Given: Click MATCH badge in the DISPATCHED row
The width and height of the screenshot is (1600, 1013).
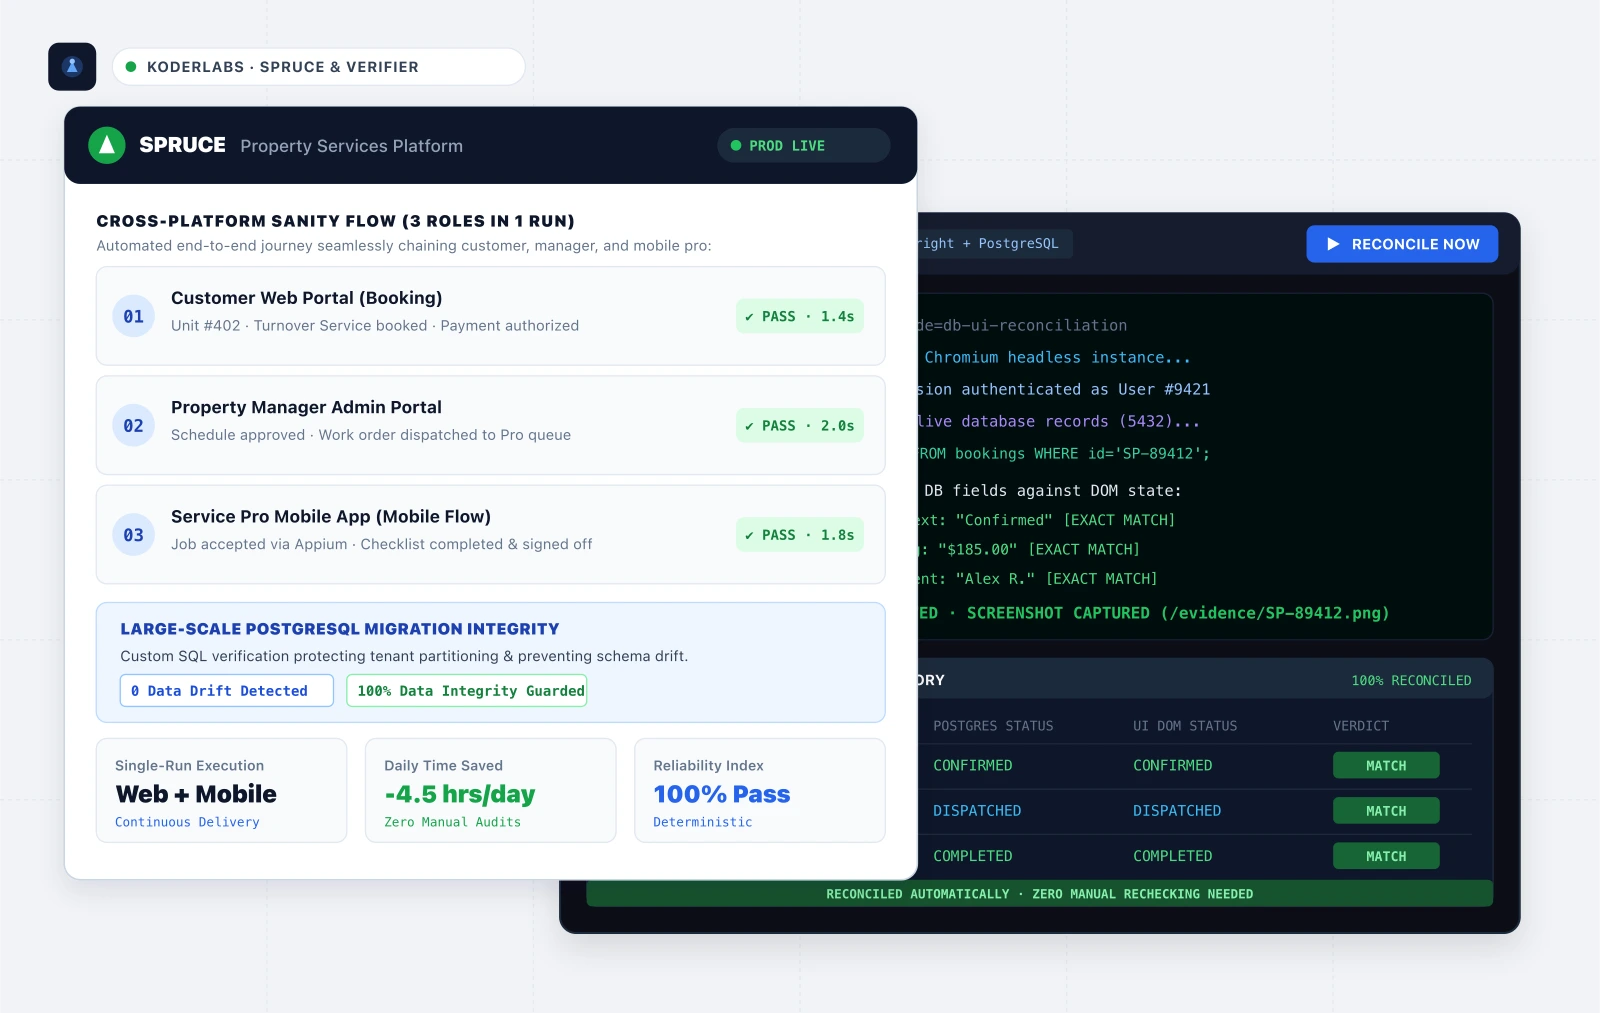Looking at the screenshot, I should (1386, 811).
